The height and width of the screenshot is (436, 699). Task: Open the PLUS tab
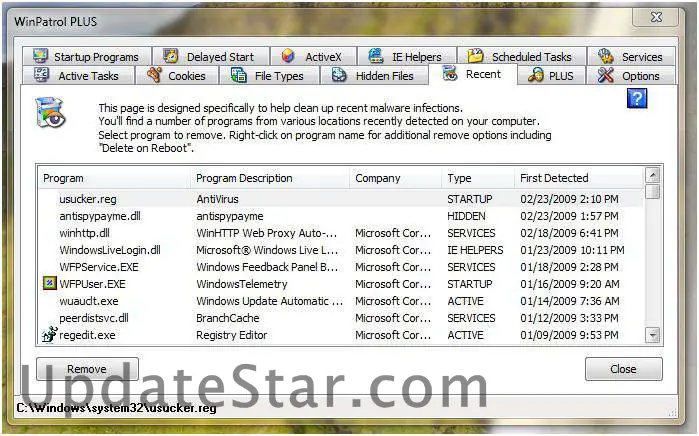click(552, 75)
